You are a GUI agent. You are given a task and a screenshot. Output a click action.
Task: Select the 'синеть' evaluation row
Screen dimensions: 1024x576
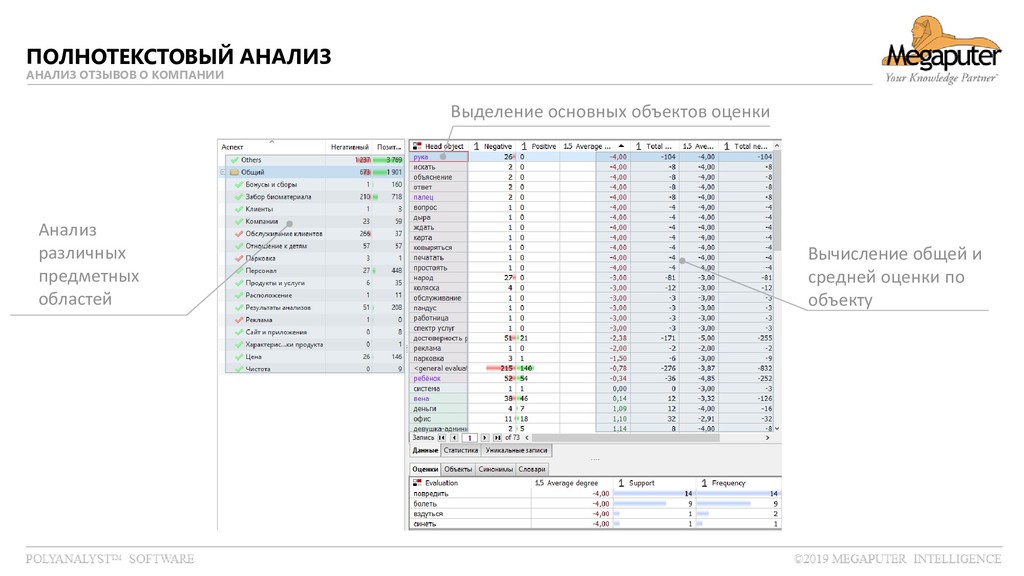click(595, 524)
